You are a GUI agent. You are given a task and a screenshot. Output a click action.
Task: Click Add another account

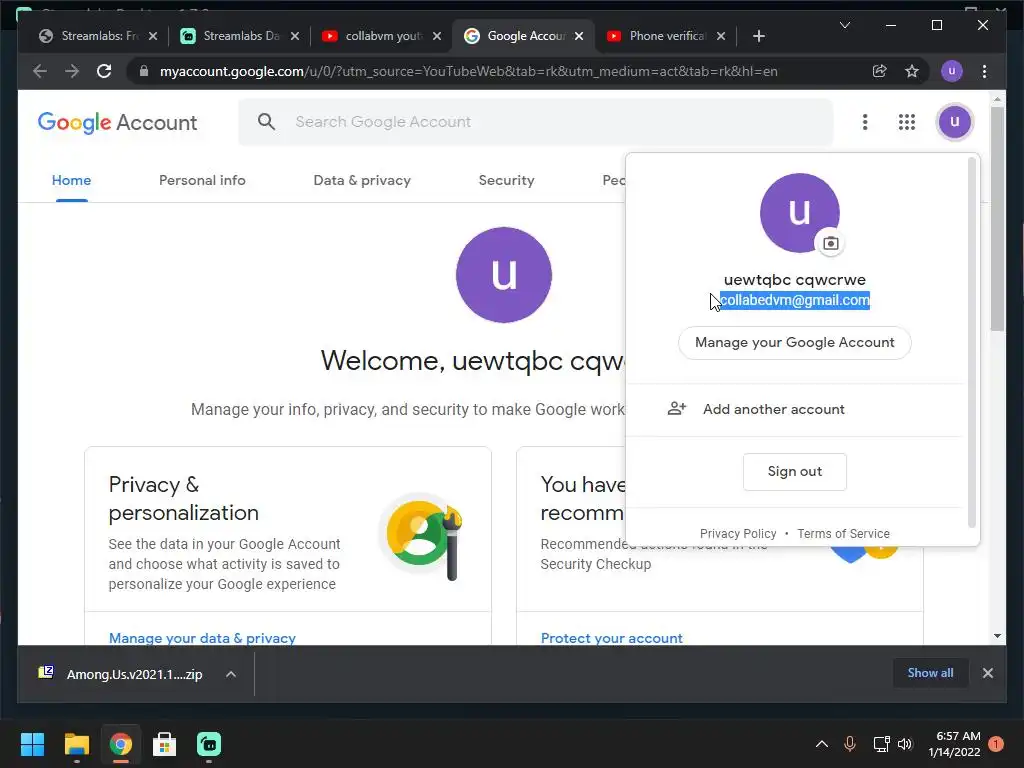coord(795,409)
